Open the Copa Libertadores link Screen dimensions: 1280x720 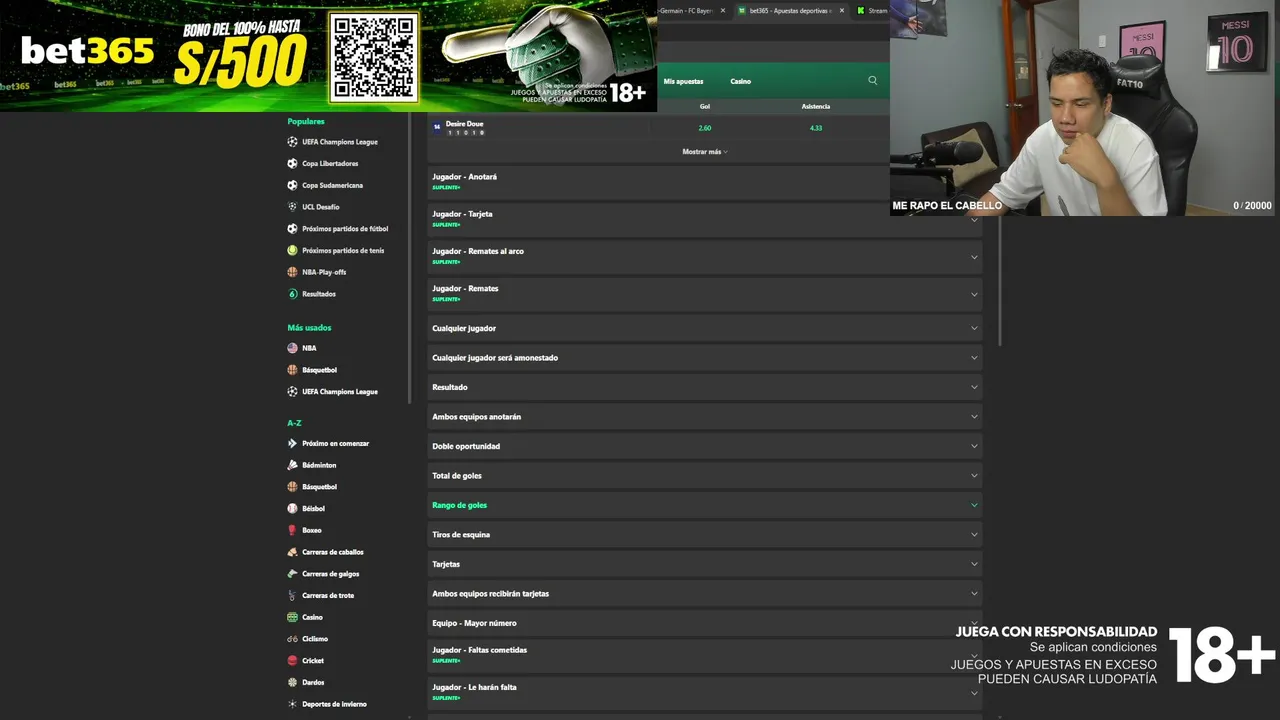point(330,163)
